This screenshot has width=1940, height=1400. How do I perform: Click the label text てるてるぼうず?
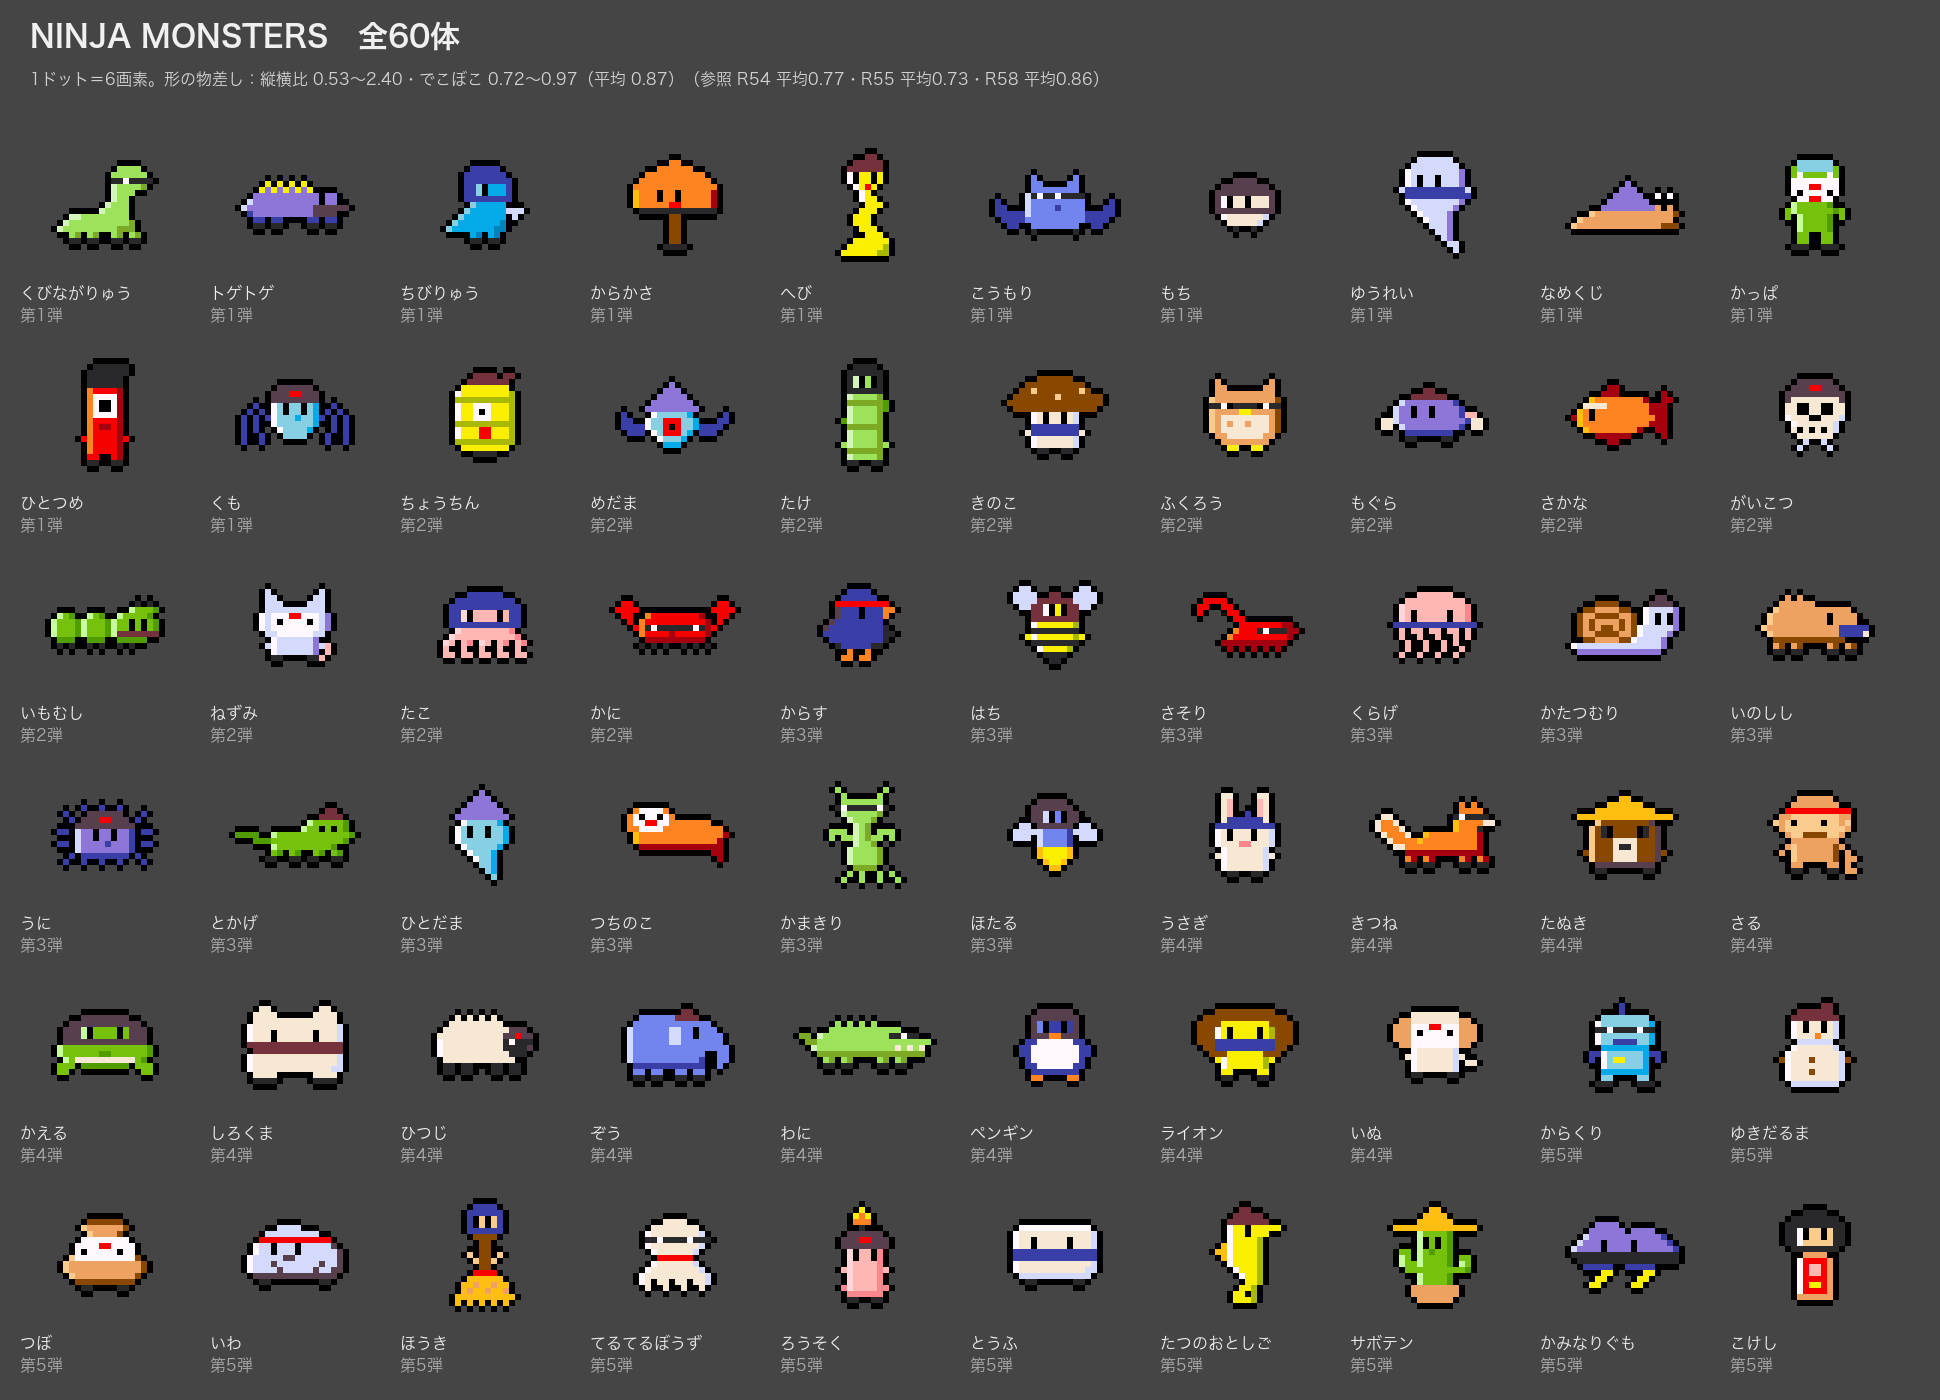(x=646, y=1343)
